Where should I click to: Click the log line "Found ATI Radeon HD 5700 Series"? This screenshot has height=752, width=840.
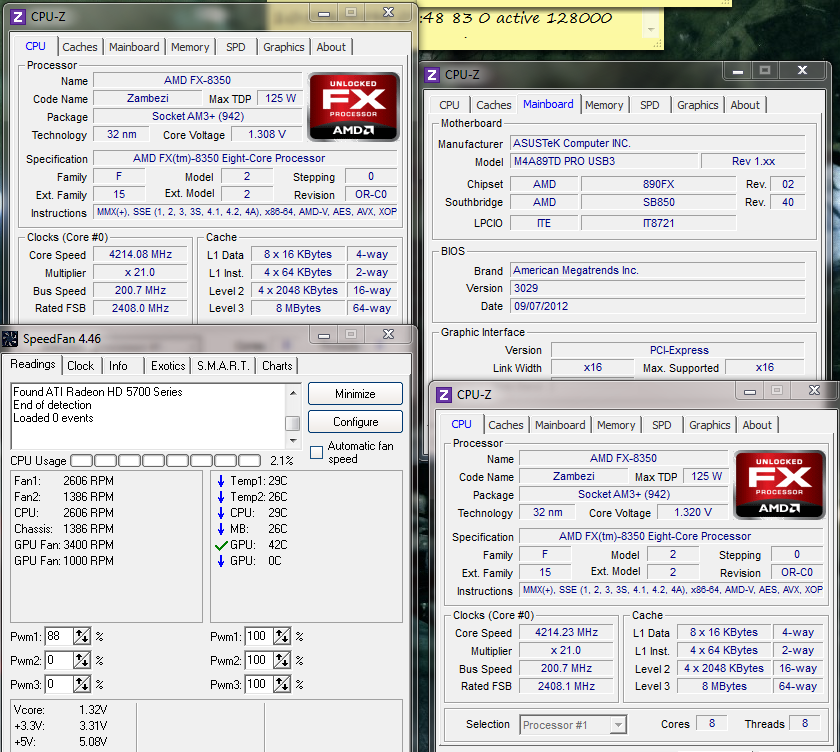point(98,392)
